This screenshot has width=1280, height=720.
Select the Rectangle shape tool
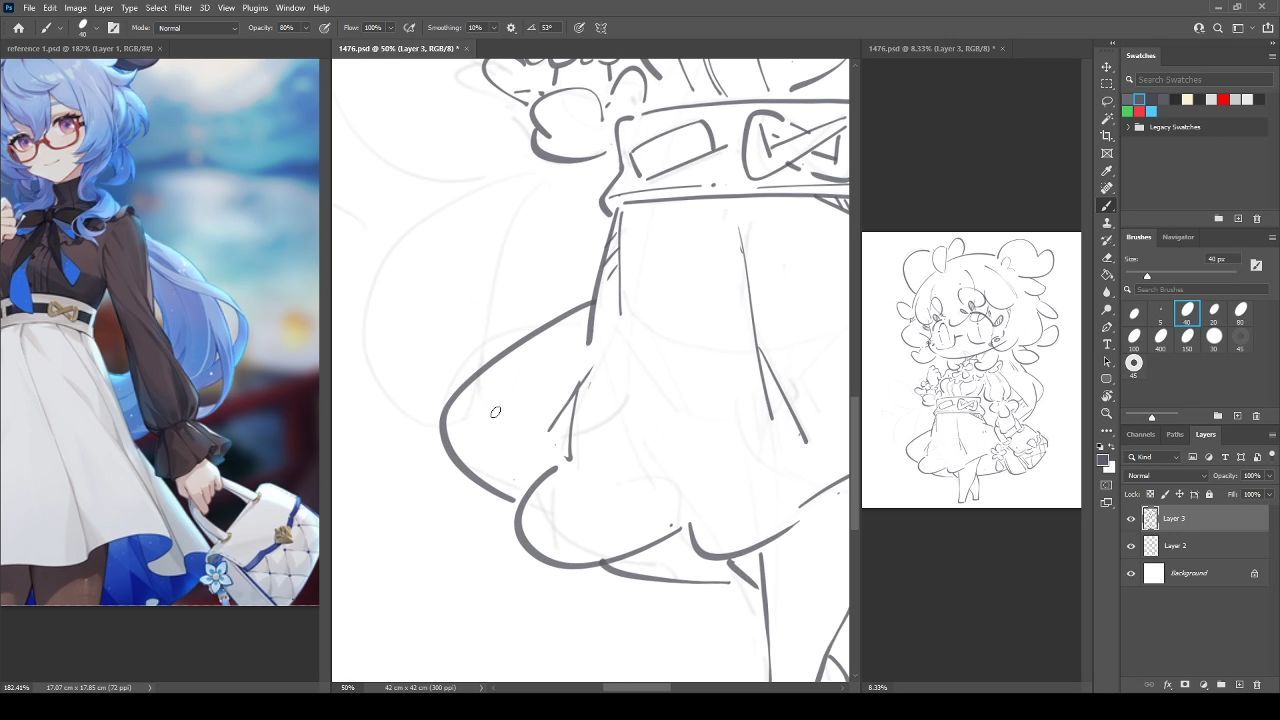[x=1106, y=379]
